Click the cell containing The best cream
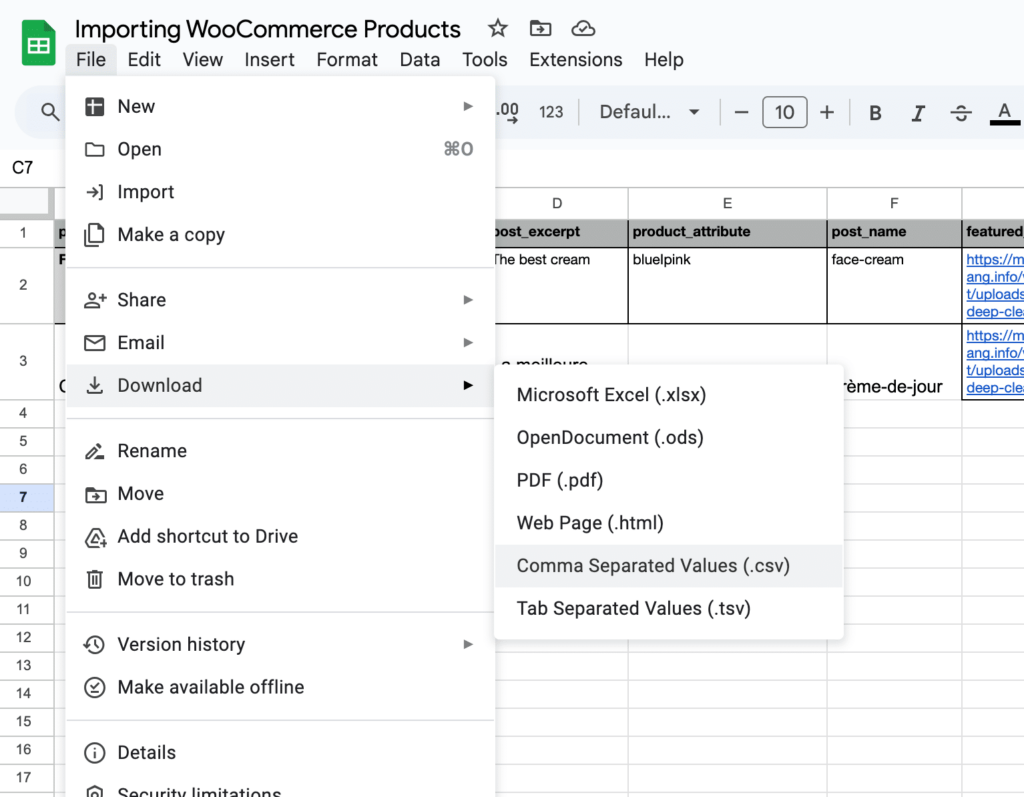 pyautogui.click(x=561, y=285)
